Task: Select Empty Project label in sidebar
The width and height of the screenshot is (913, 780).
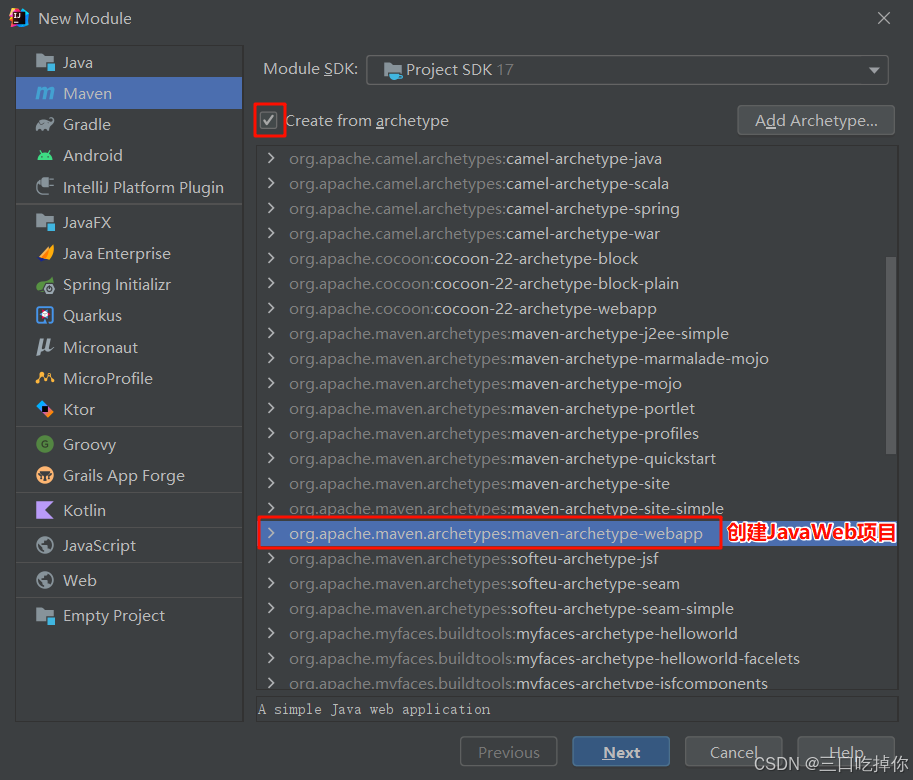Action: pos(114,616)
